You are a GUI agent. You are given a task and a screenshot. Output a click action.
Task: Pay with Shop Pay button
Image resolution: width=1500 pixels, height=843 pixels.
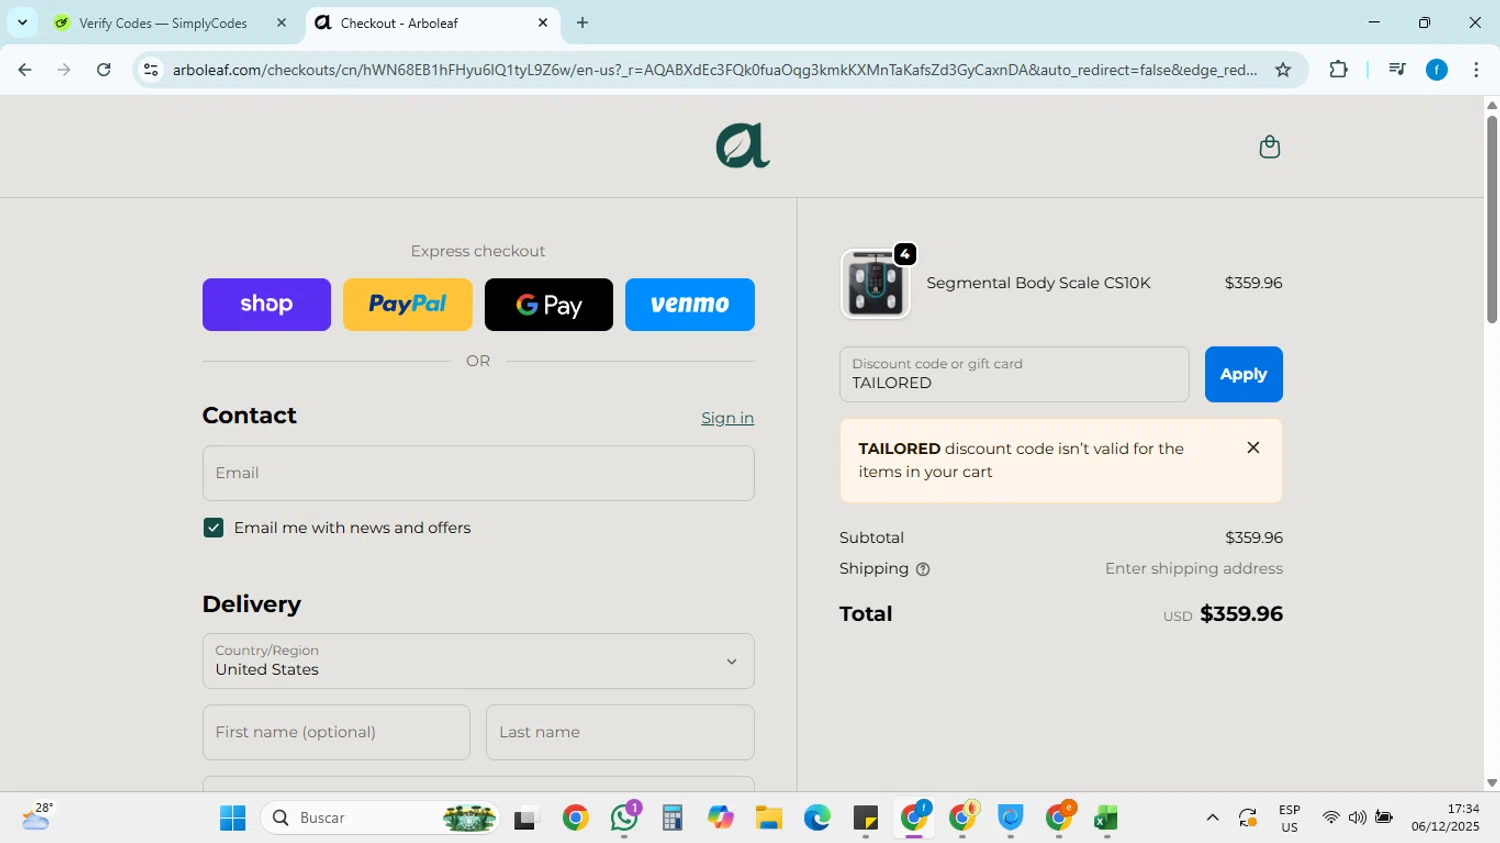266,304
